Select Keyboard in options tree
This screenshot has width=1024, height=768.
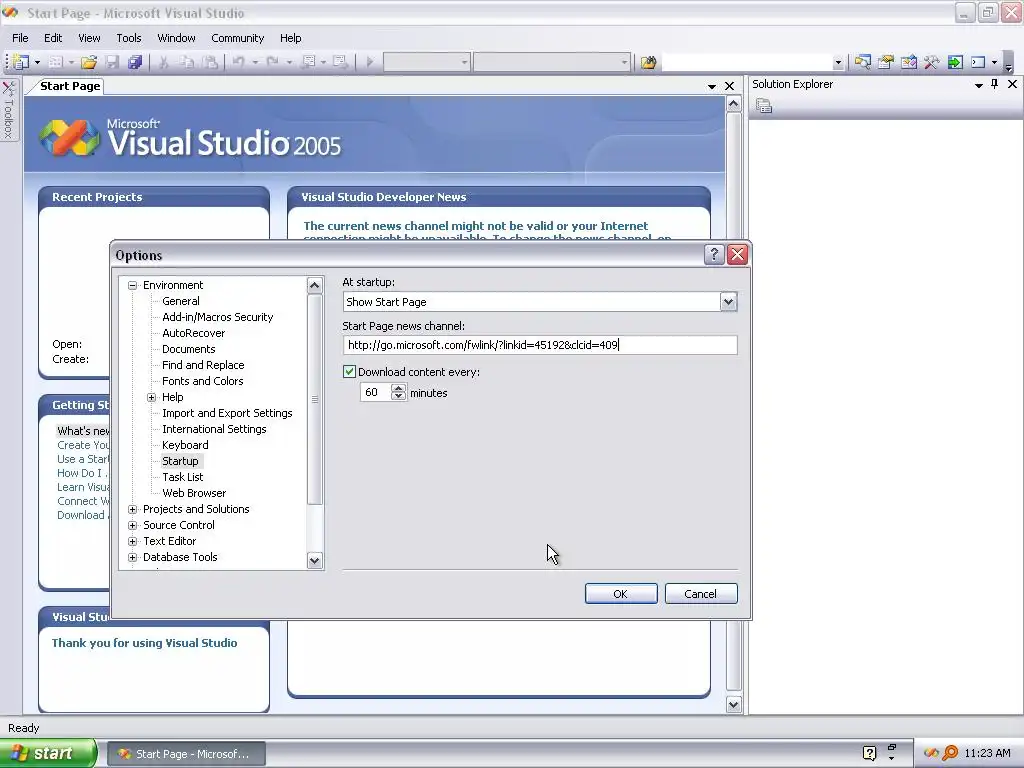point(185,445)
